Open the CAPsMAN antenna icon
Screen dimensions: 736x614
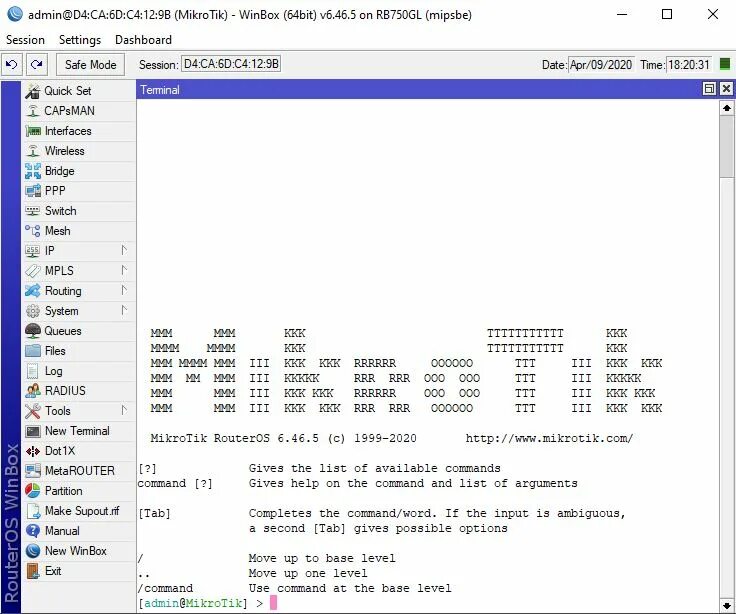point(32,111)
